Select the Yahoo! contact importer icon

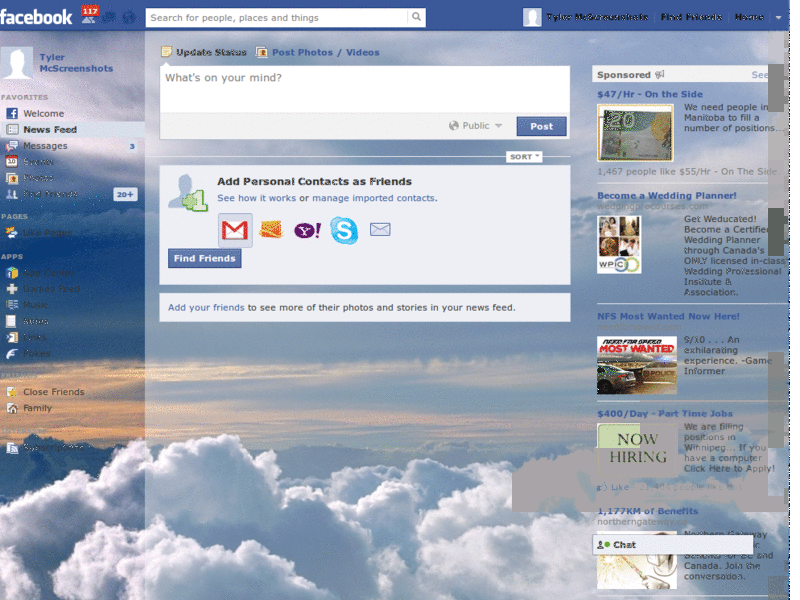click(308, 230)
